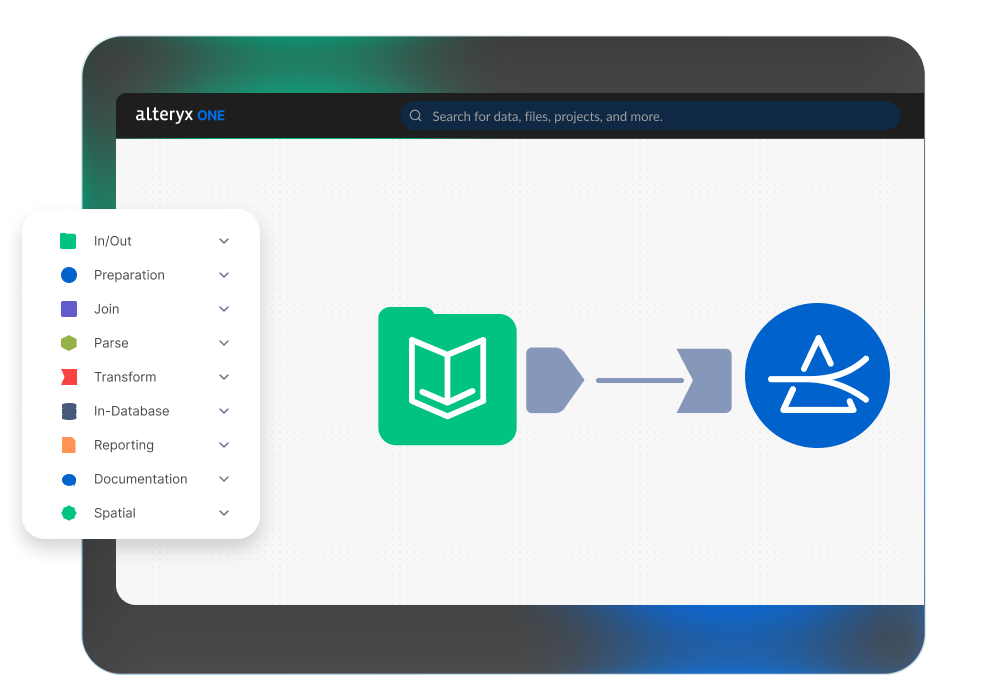Open the Reporting category entry
Screen dimensions: 1000x700
click(123, 444)
